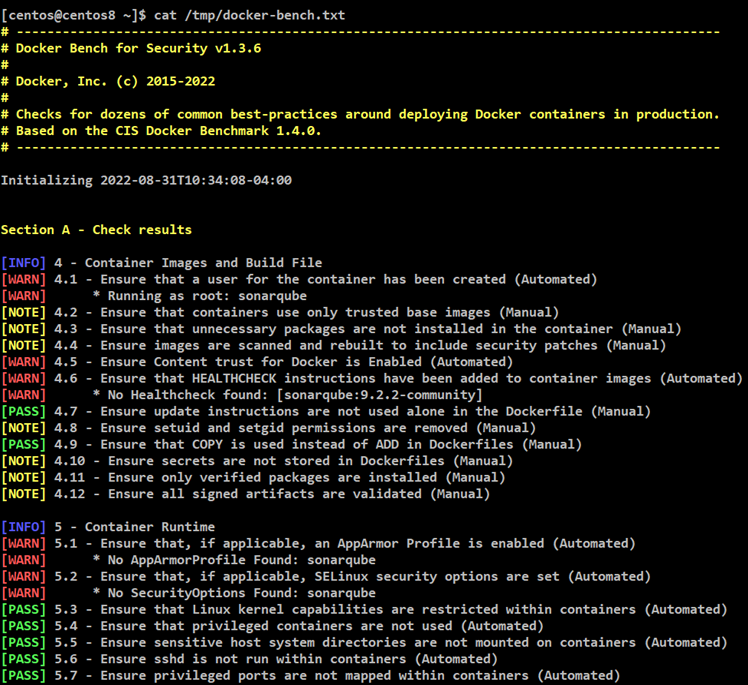
Task: Click 'Based on the CIS Docker Benchmark 1.4.0.' line
Action: [168, 131]
